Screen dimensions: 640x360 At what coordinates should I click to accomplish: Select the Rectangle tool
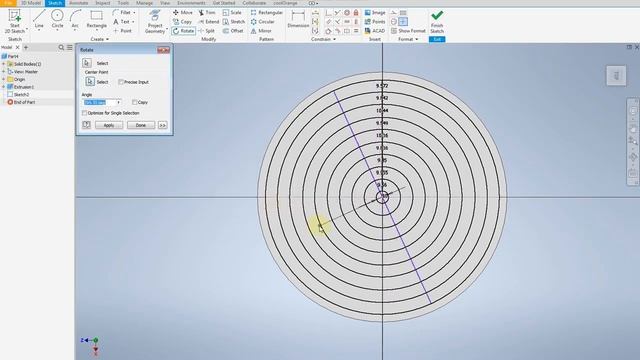point(96,19)
